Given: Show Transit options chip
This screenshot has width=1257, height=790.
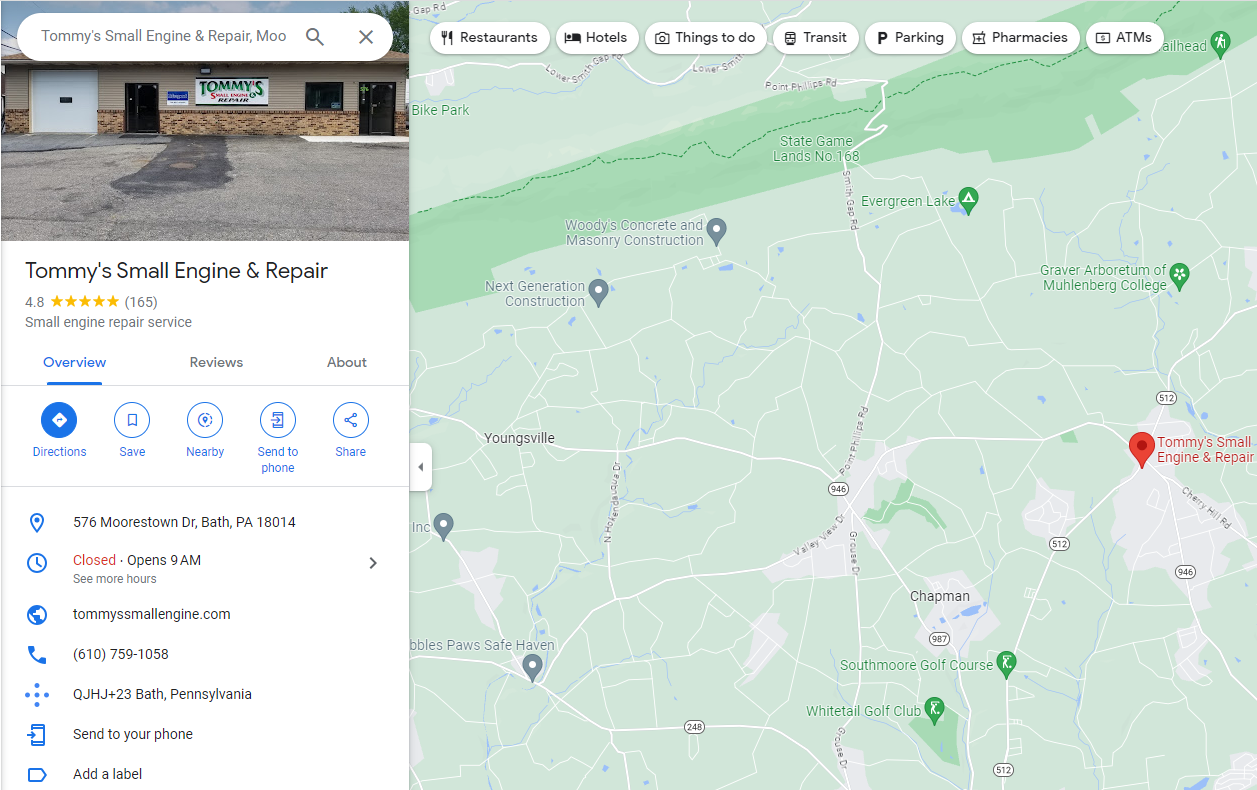Looking at the screenshot, I should 815,38.
